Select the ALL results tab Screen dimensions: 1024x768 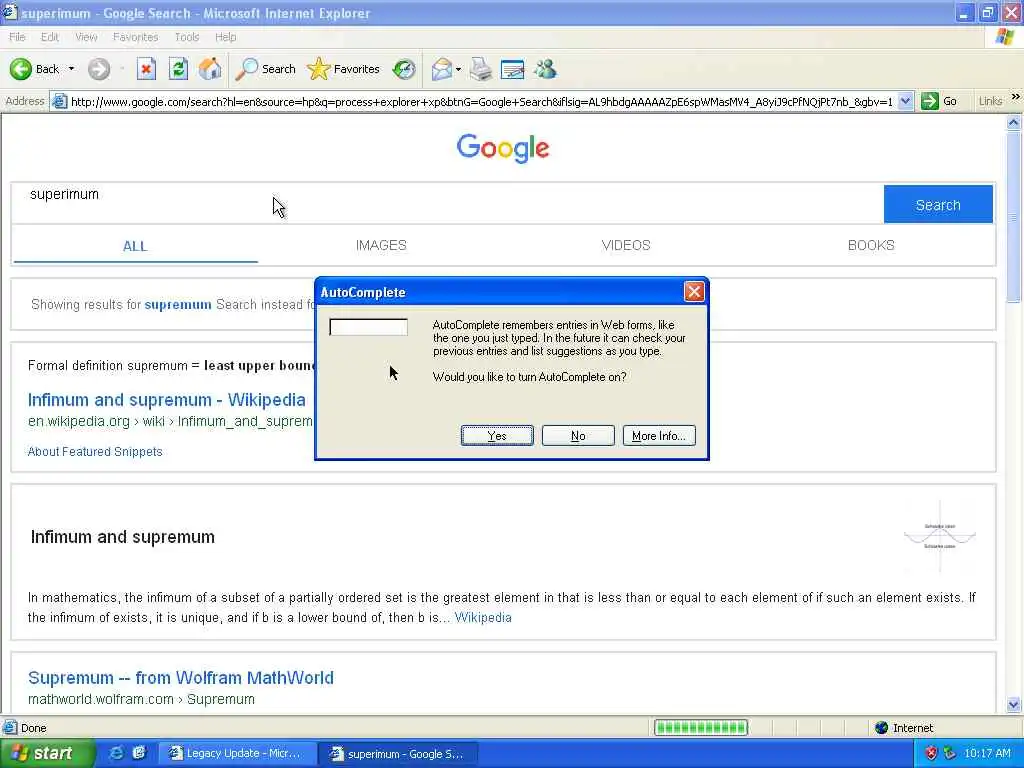click(135, 246)
